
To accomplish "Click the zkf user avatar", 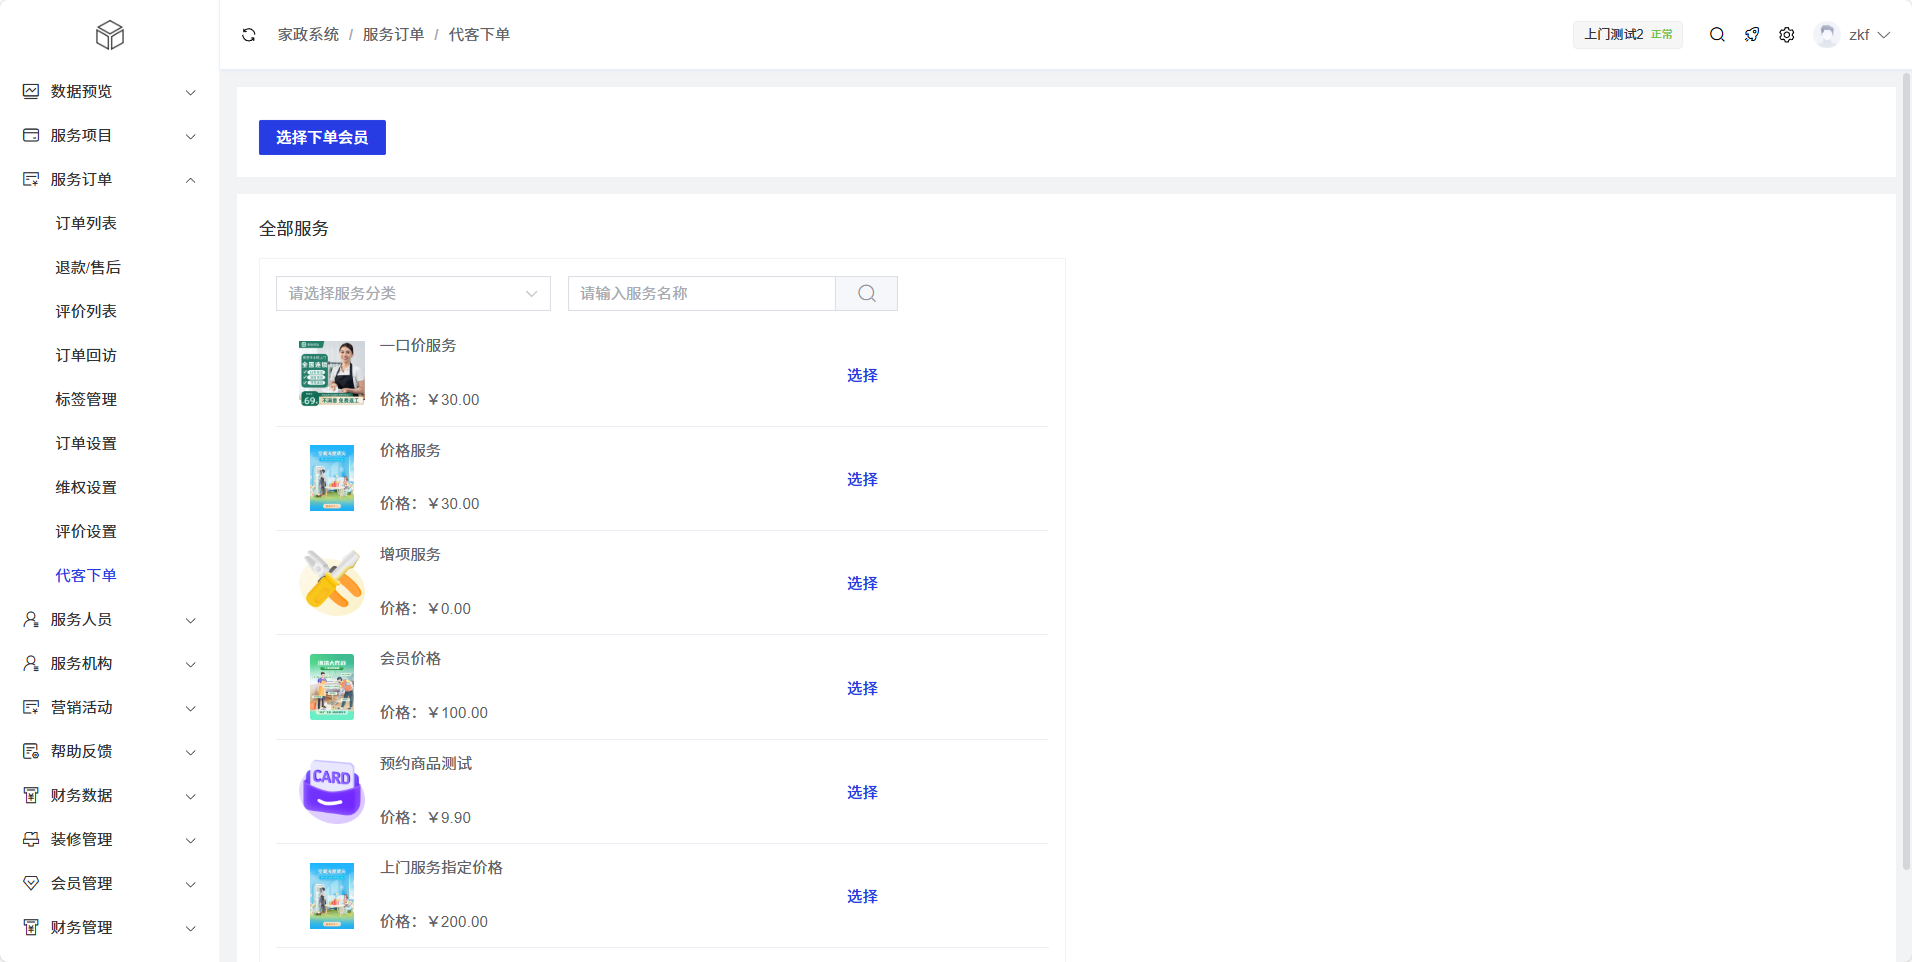I will (x=1827, y=35).
